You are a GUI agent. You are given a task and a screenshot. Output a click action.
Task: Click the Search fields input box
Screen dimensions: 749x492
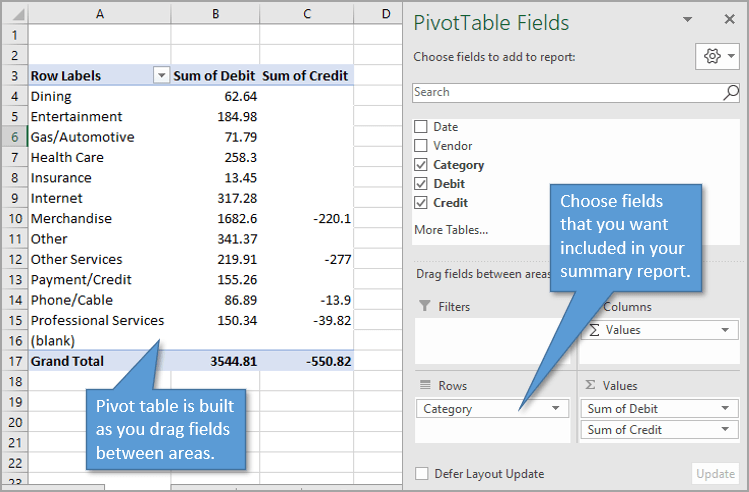pyautogui.click(x=565, y=92)
